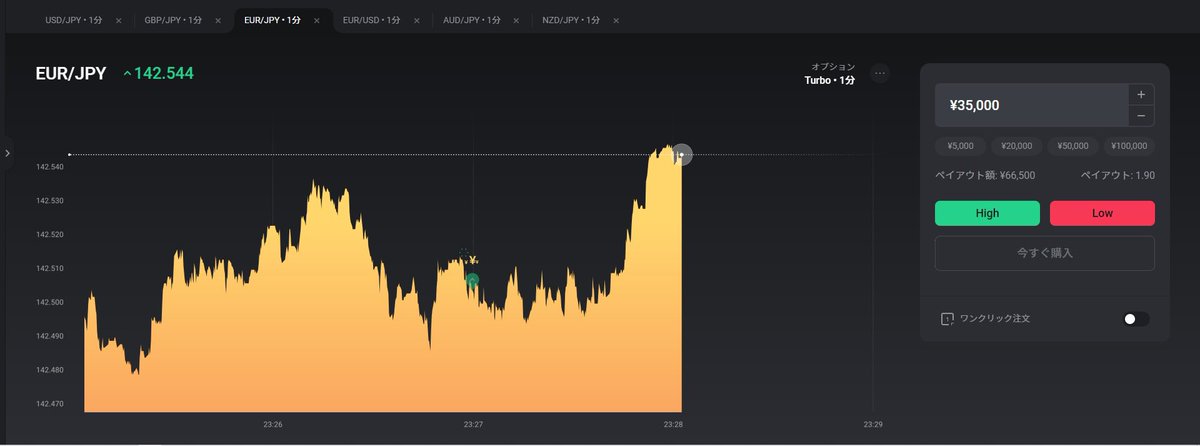Close the EUR/JPY tab
This screenshot has width=1200, height=446.
coord(317,21)
